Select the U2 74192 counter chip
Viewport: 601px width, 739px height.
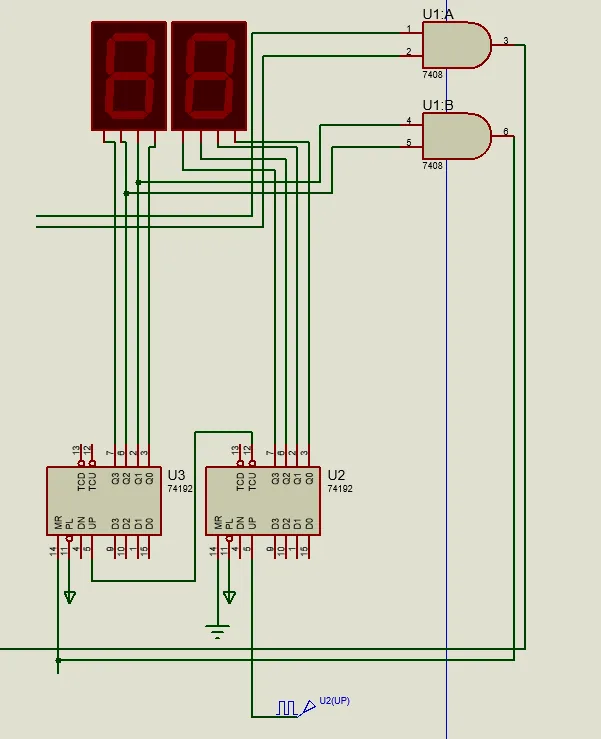point(263,501)
